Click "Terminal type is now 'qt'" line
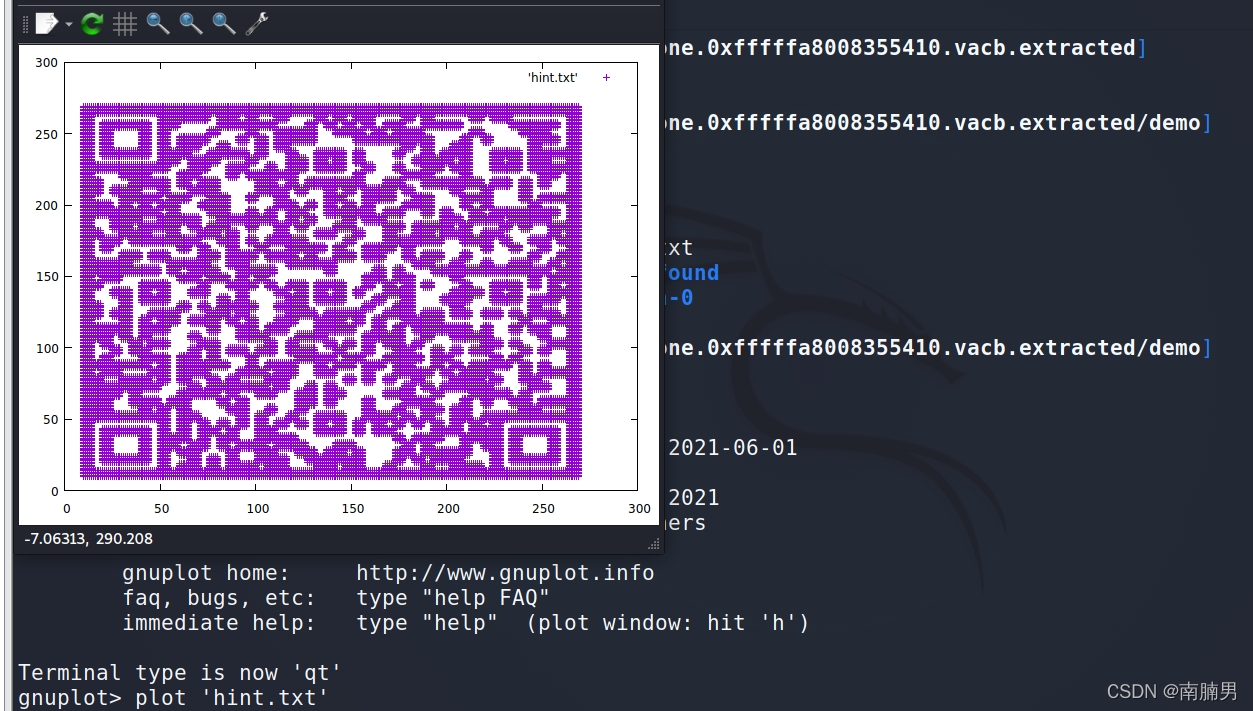1253x711 pixels. tap(181, 673)
